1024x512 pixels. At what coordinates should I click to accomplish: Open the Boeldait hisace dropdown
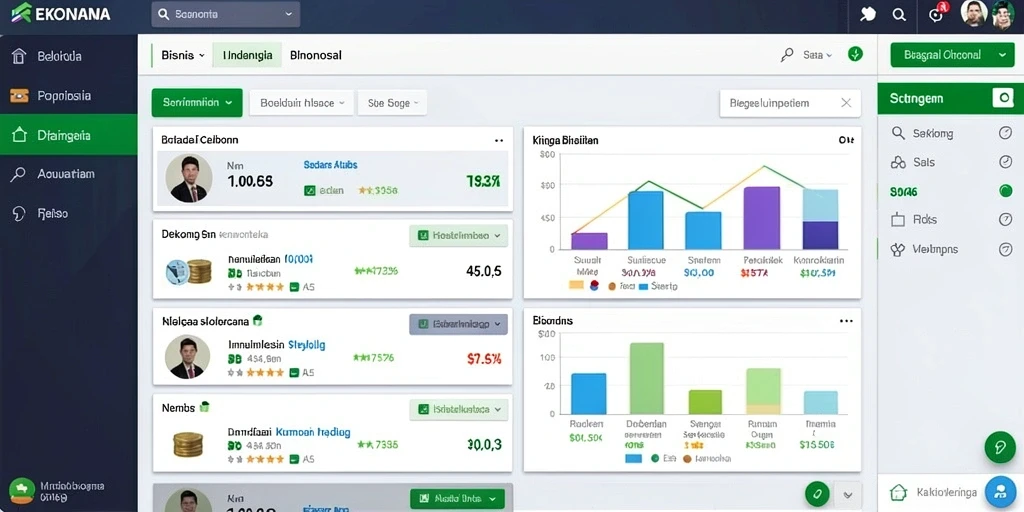[x=302, y=103]
